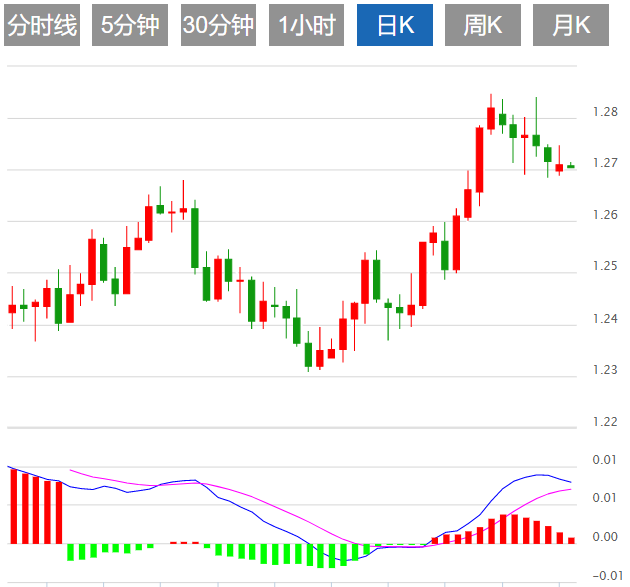Click the 1.27 price axis label

(605, 163)
